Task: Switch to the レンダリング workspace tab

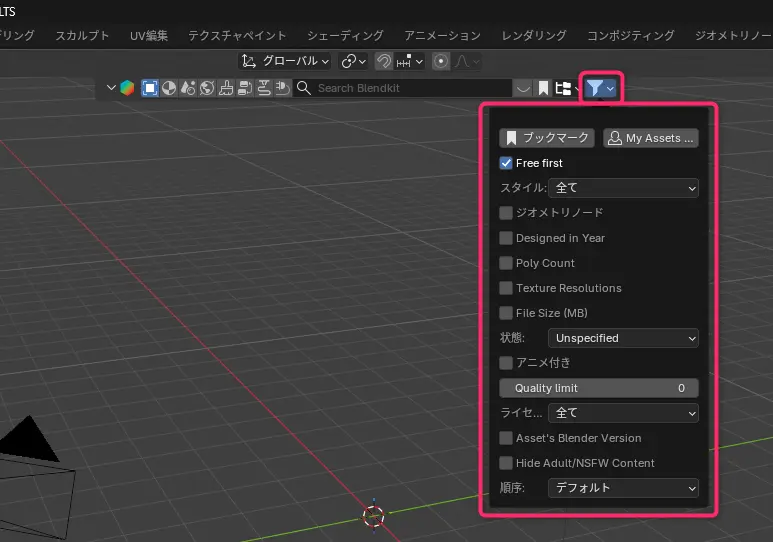Action: 534,36
